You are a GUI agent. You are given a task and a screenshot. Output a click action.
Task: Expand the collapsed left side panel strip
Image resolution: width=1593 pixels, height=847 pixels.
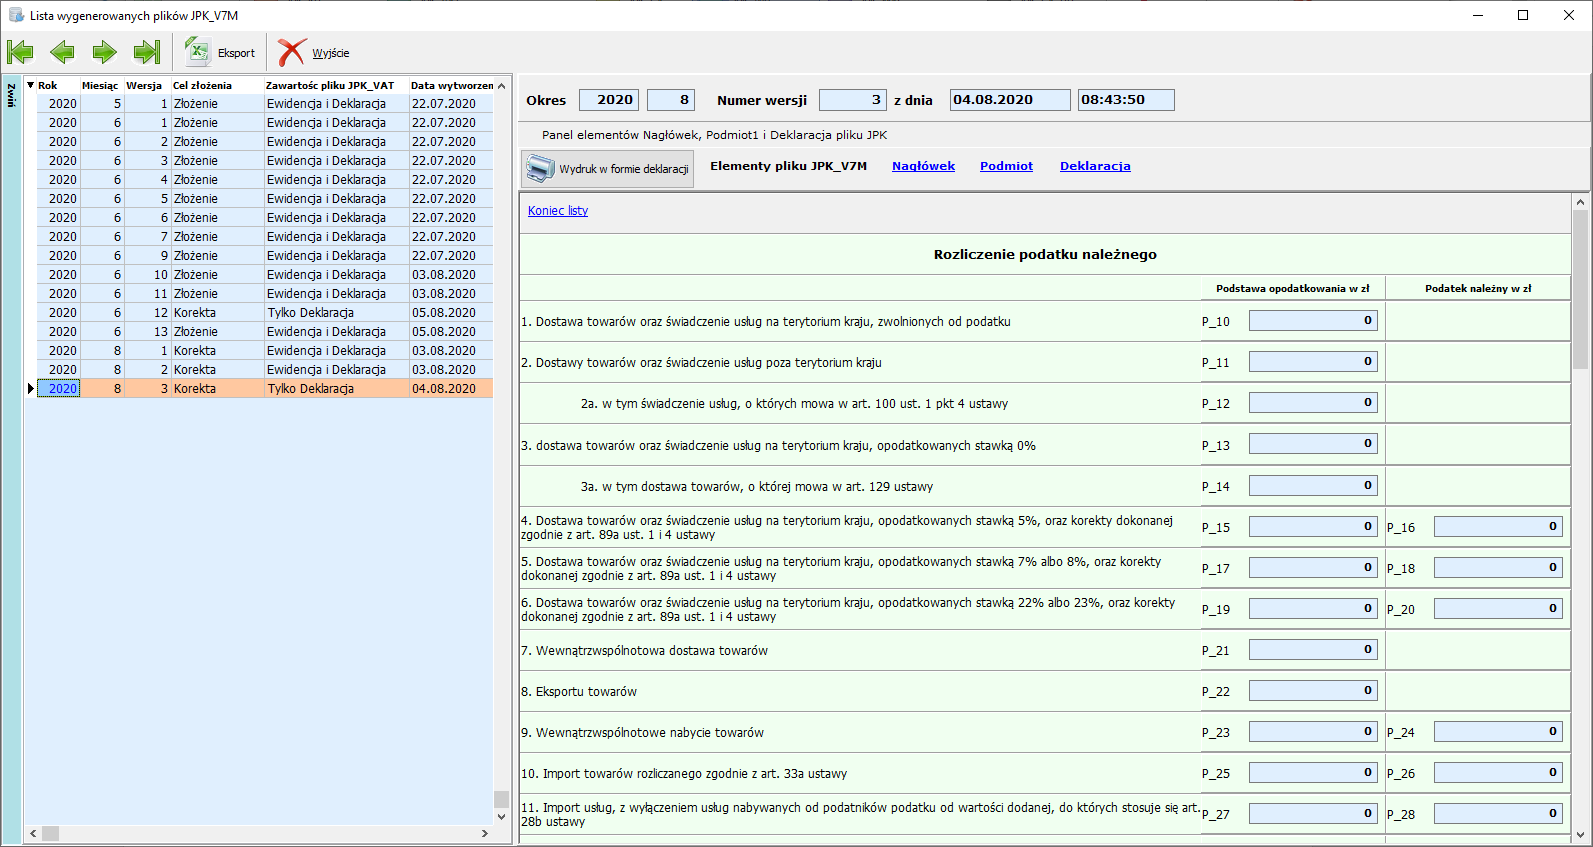[11, 460]
